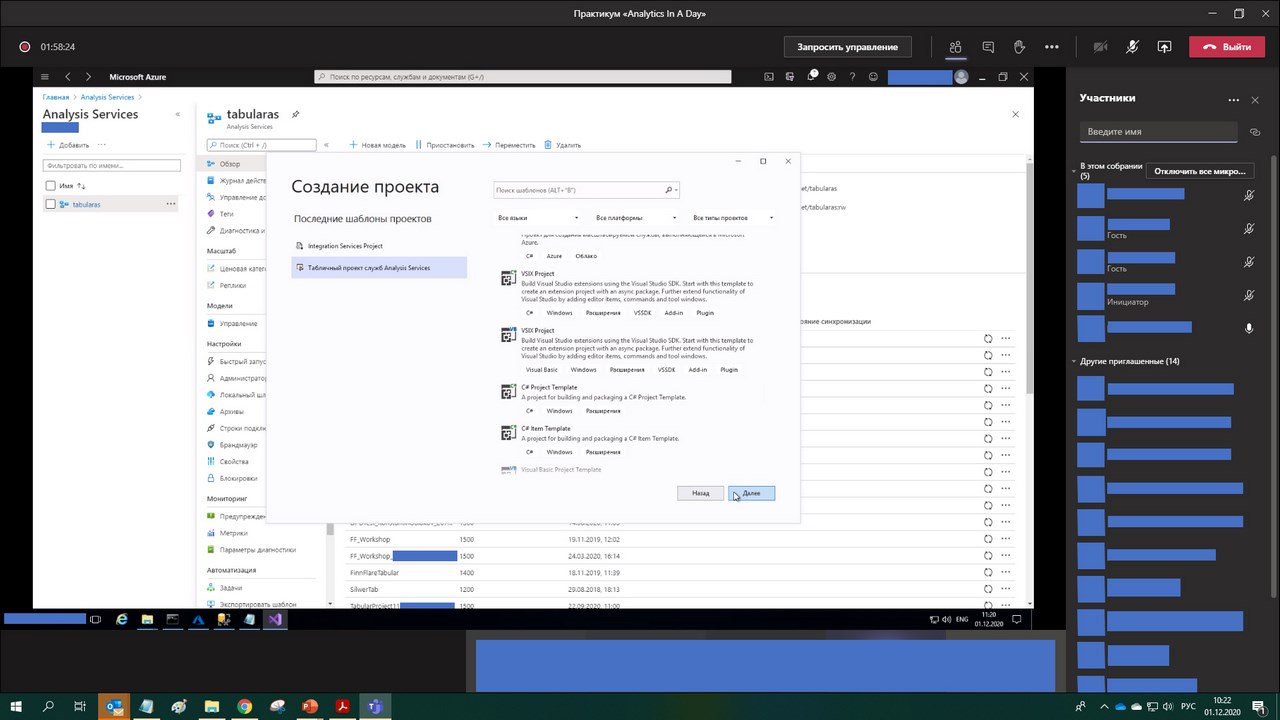Raise your hand in the meeting
The width and height of the screenshot is (1280, 720).
click(x=1019, y=47)
